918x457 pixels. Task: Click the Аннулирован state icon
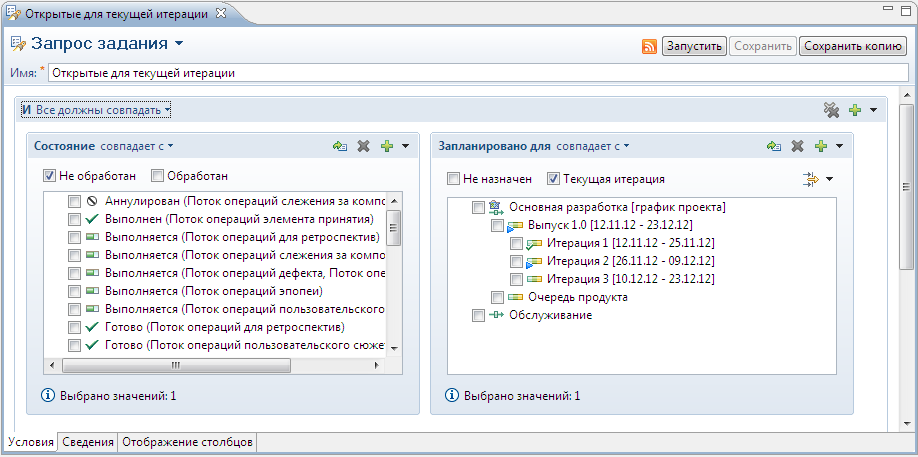pos(91,201)
